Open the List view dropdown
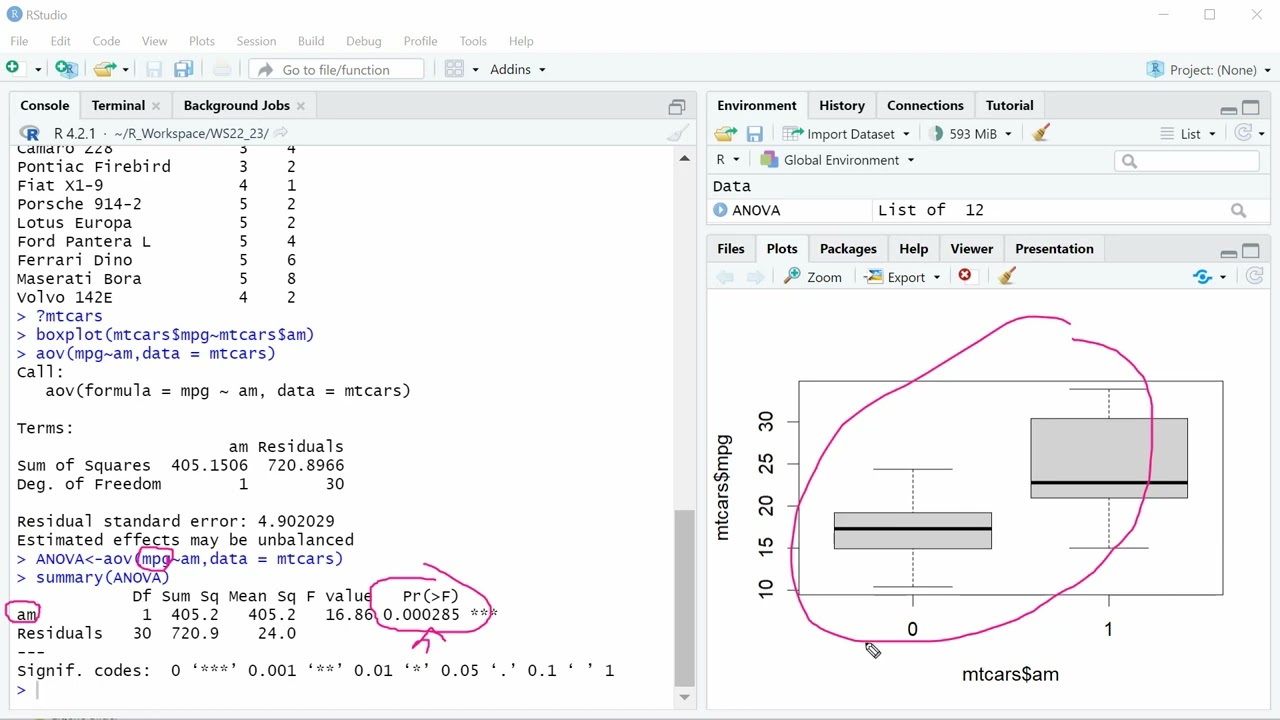 click(1188, 133)
